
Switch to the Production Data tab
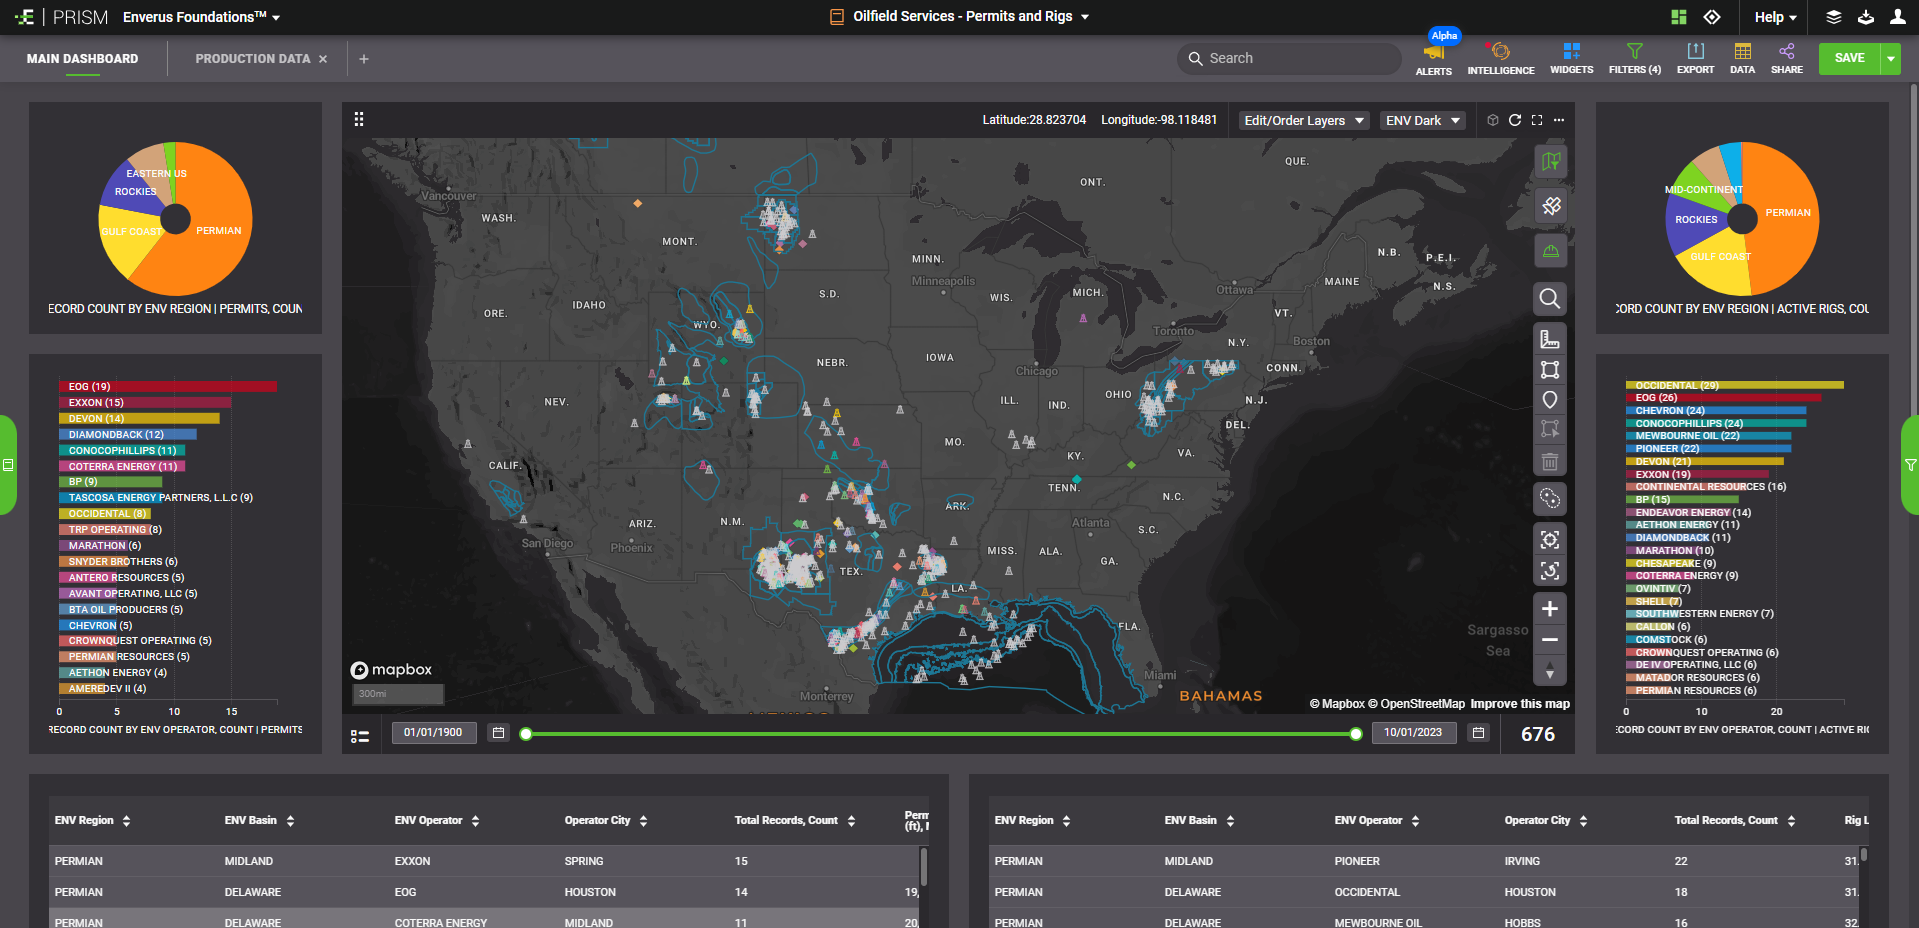click(x=252, y=59)
